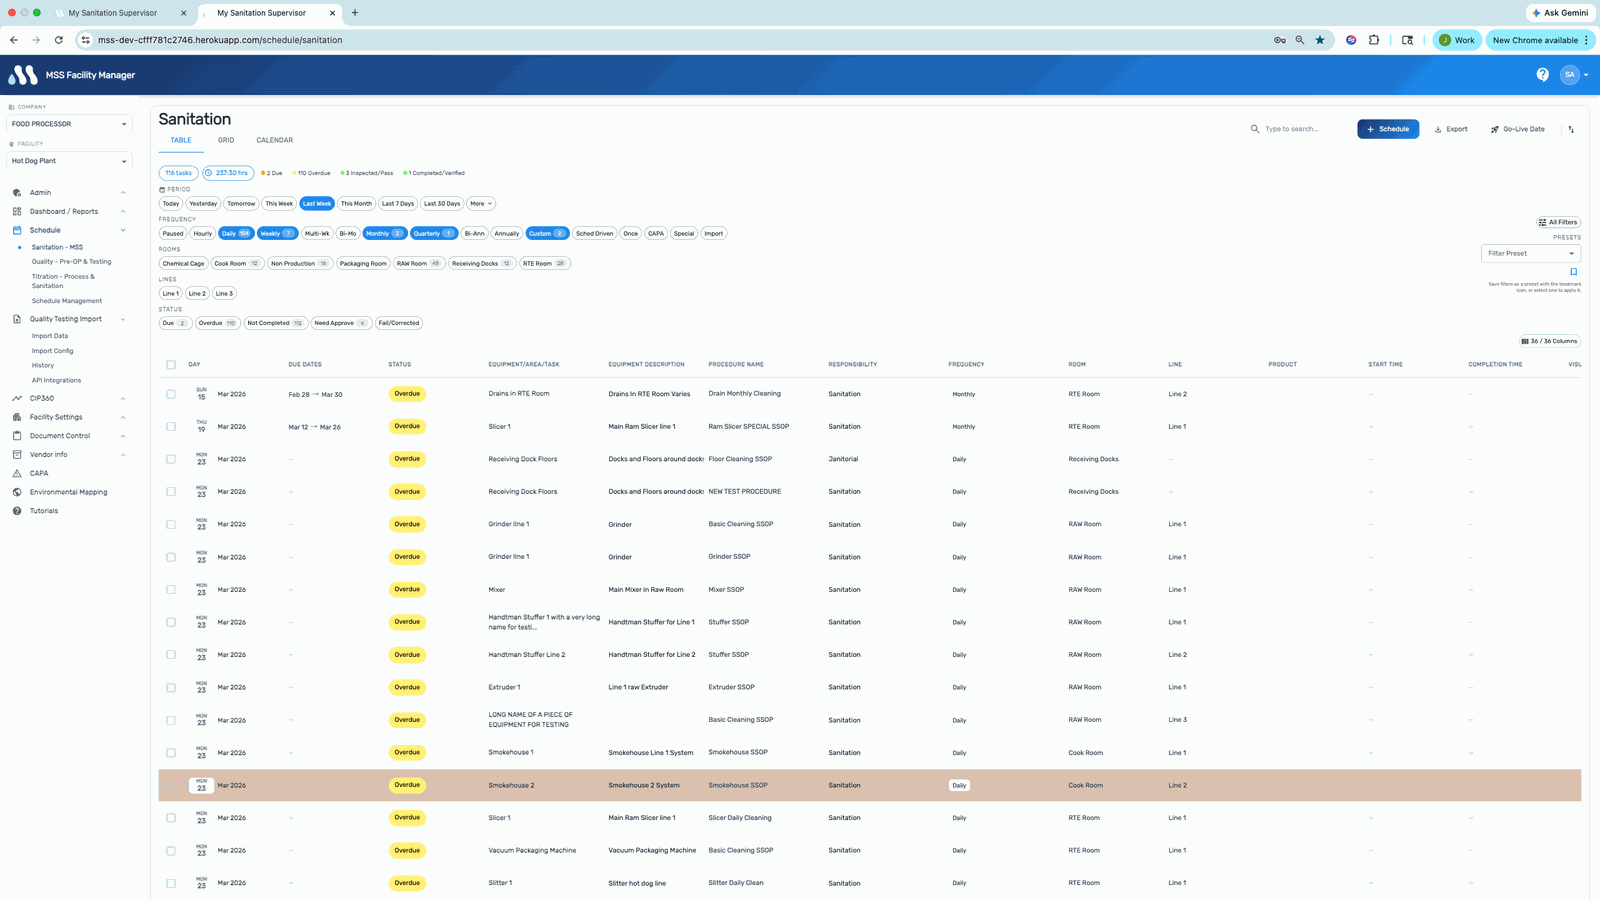Click the search magnifier icon in the toolbar
Viewport: 1600px width, 900px height.
(x=1255, y=129)
